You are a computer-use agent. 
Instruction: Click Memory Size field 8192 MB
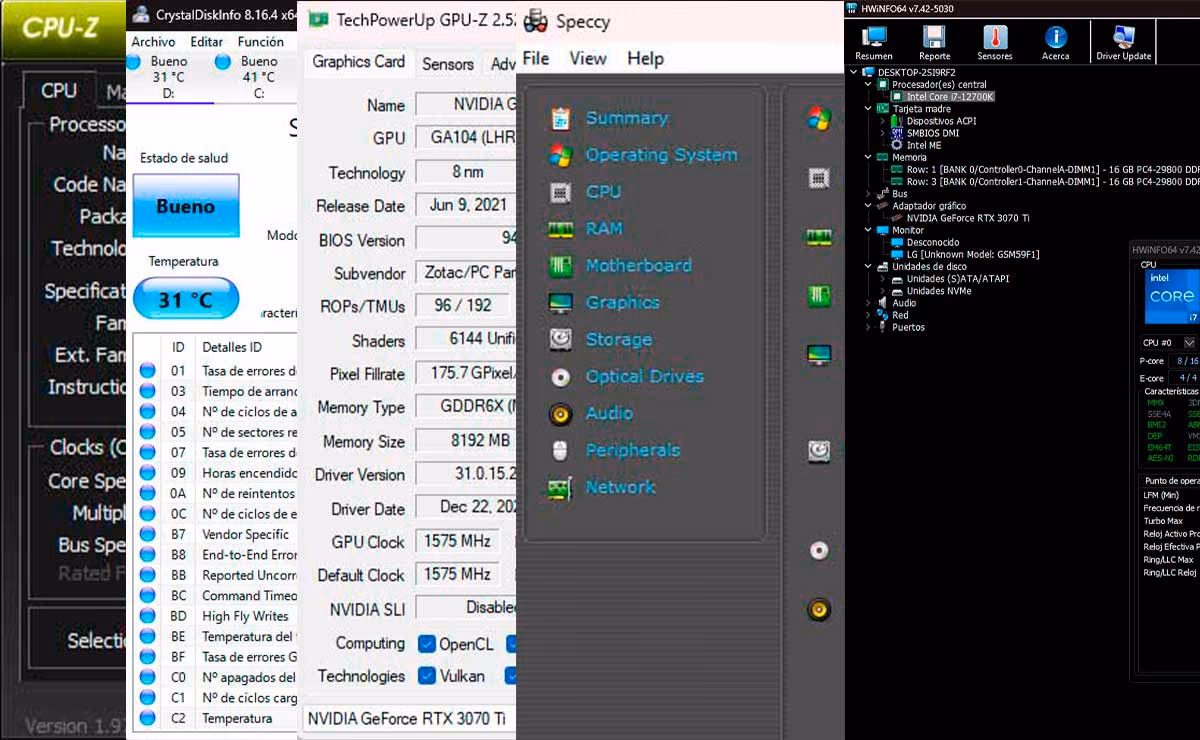click(x=466, y=441)
